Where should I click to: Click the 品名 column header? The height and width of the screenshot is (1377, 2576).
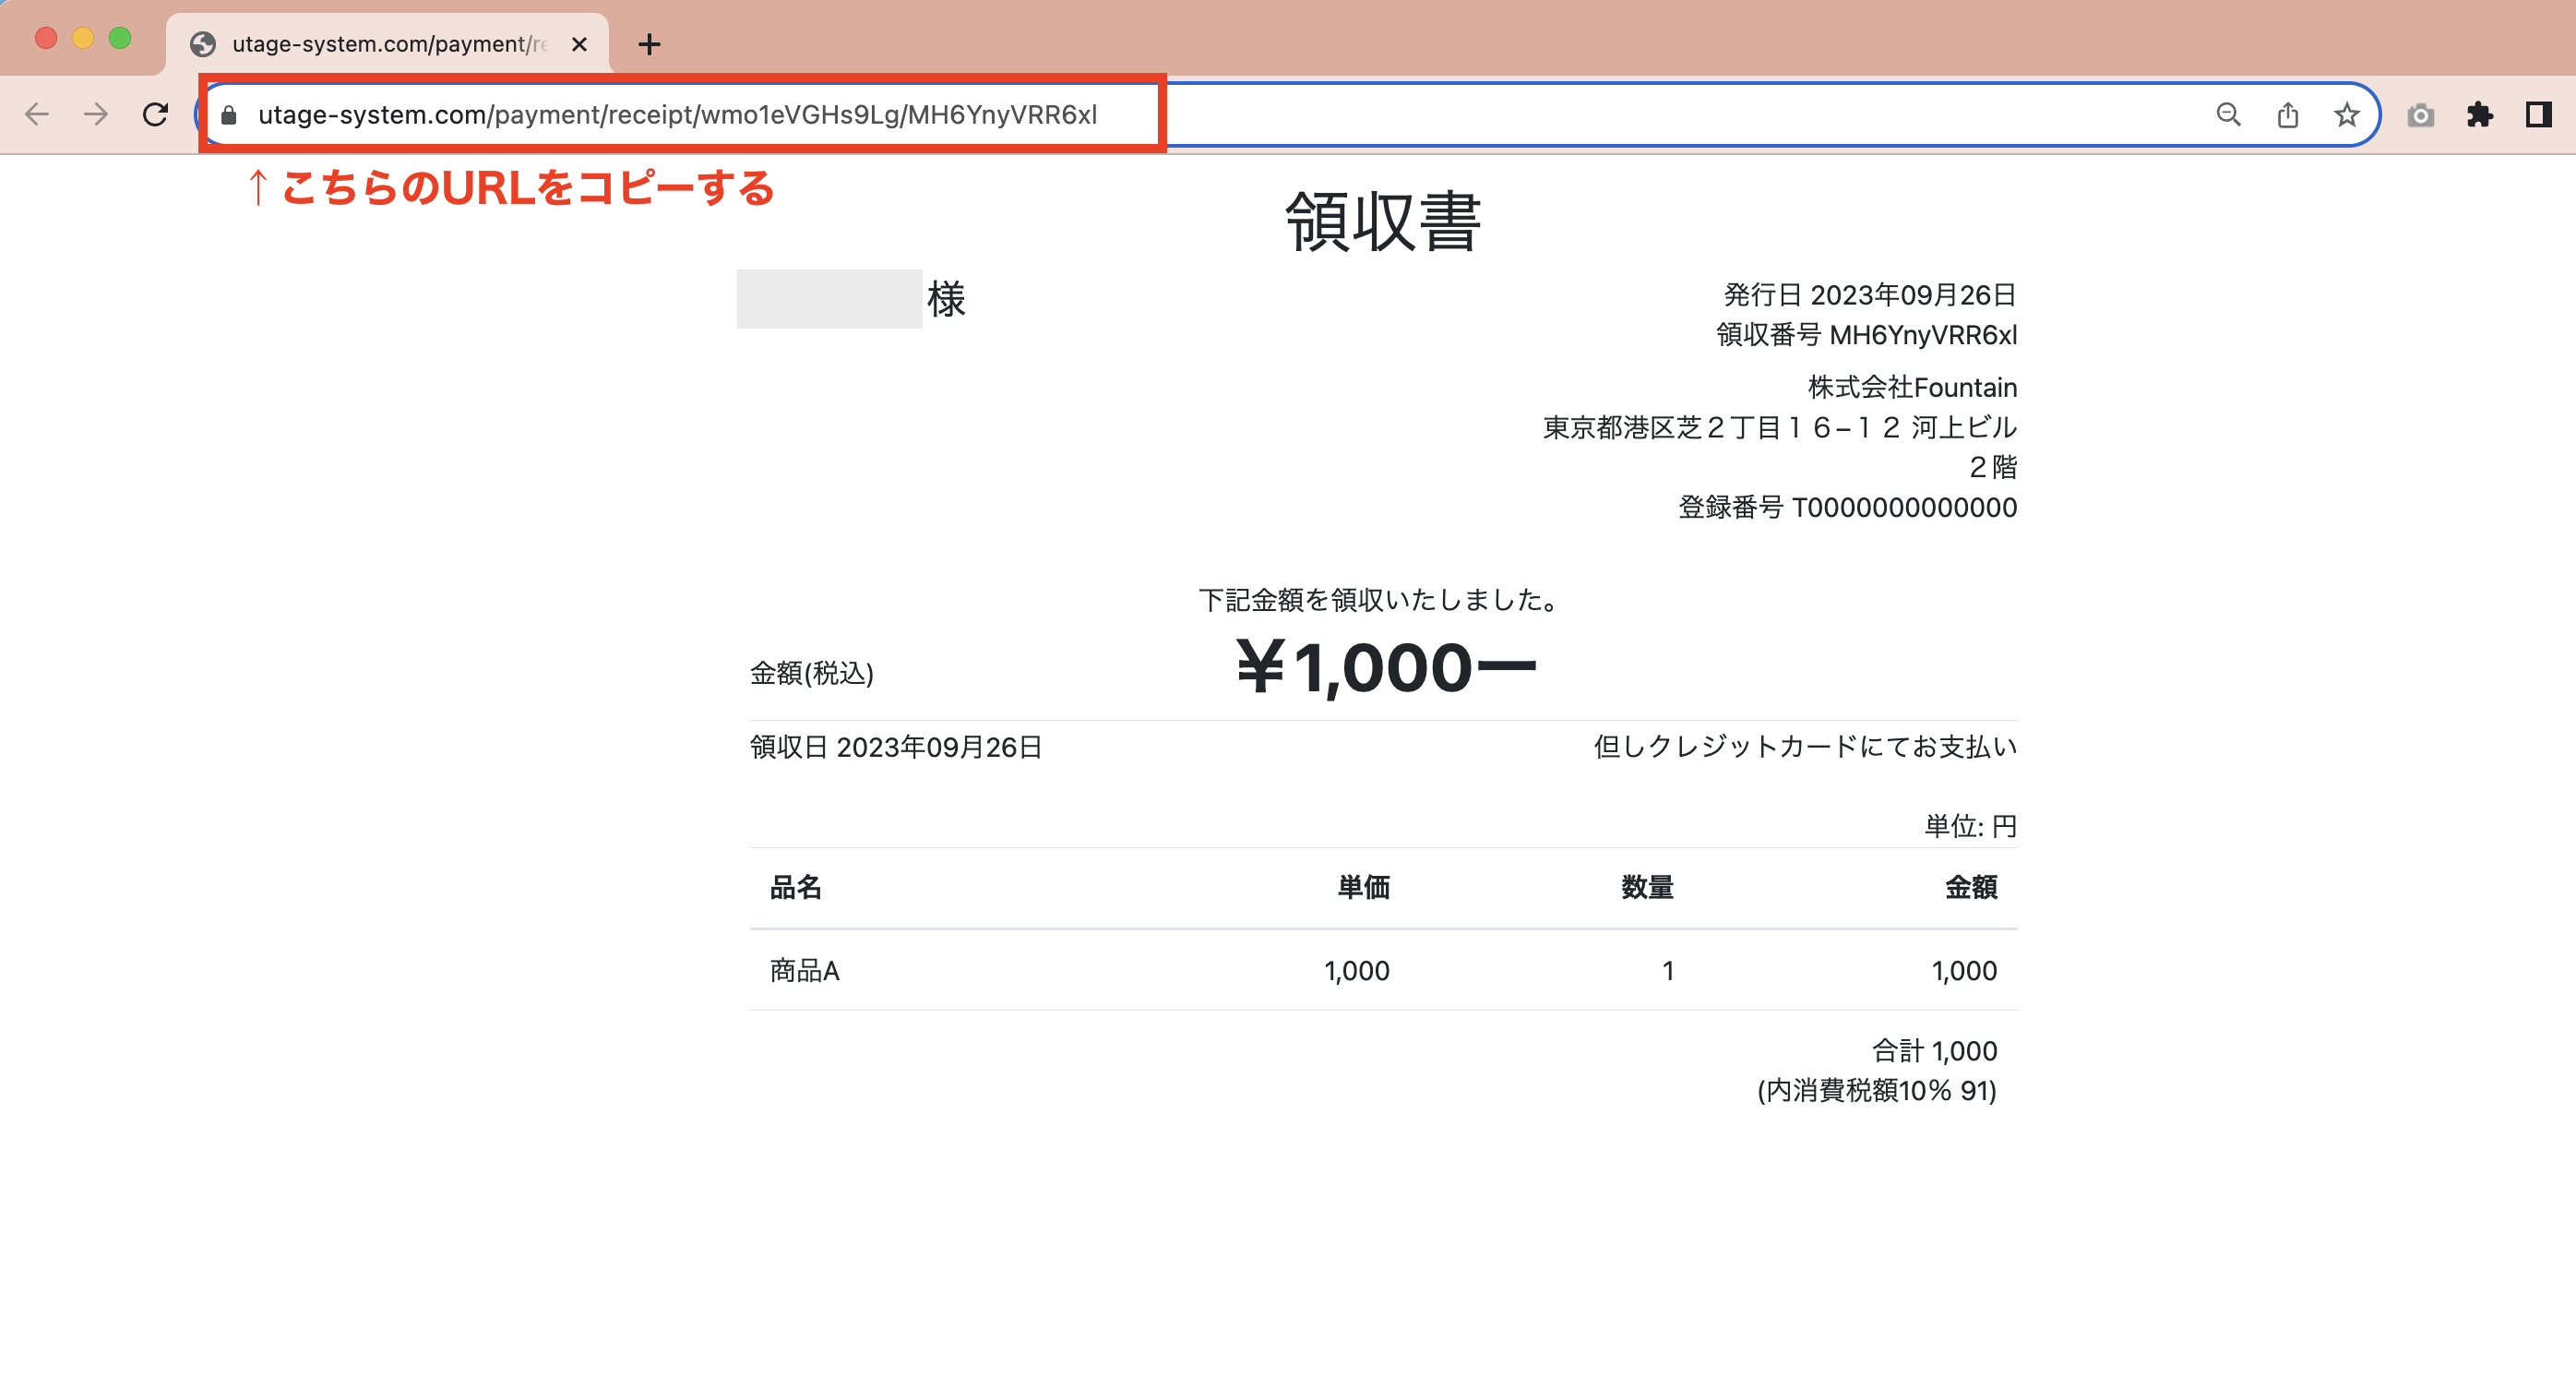pyautogui.click(x=795, y=887)
